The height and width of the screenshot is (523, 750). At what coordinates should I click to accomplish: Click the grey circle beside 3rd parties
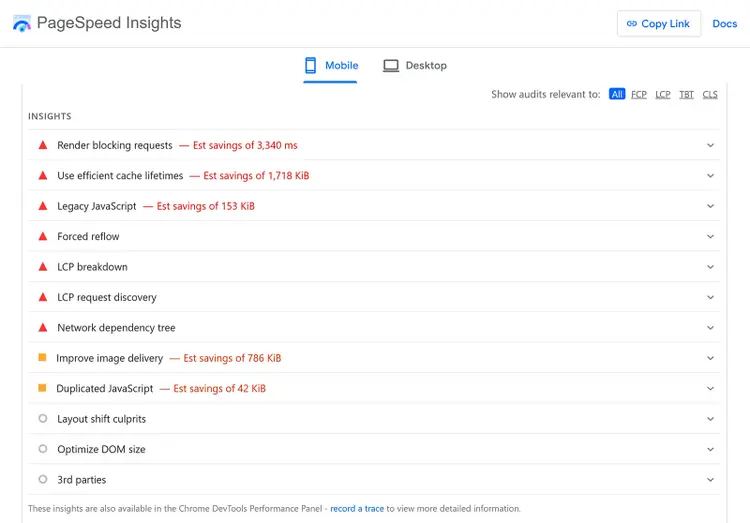pos(43,479)
